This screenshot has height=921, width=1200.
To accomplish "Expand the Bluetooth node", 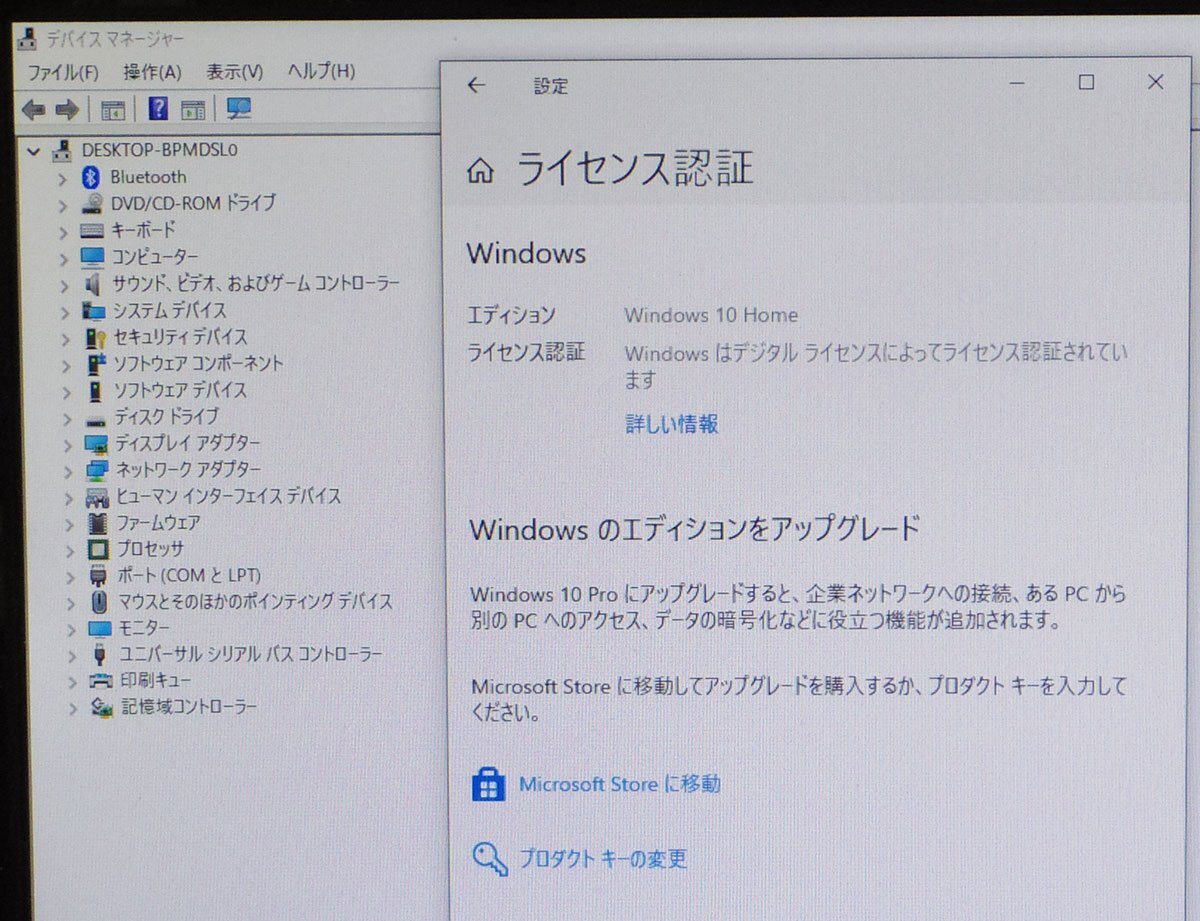I will 63,178.
